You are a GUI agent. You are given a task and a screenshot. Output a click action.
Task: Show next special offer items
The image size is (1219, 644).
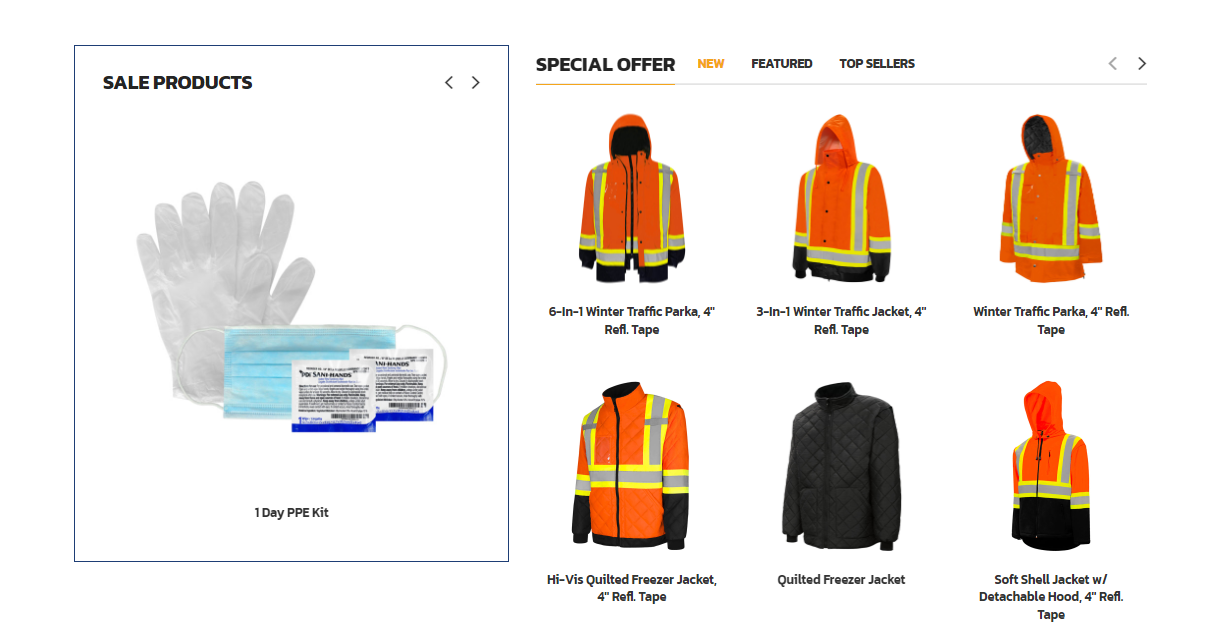tap(1142, 63)
